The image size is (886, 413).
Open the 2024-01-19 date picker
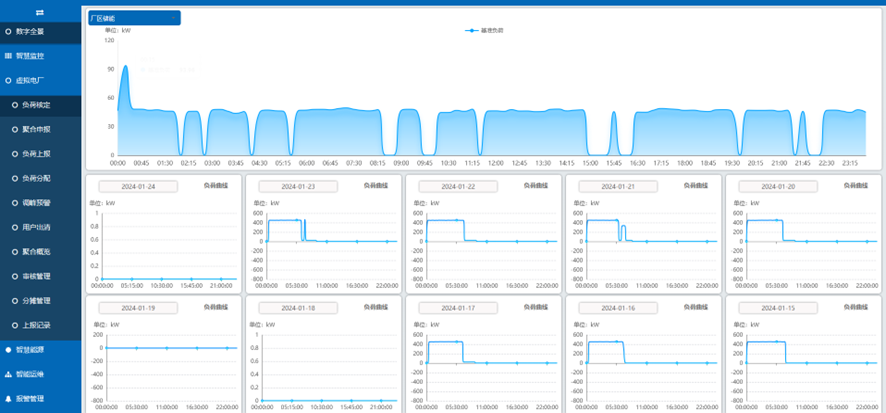(x=138, y=308)
